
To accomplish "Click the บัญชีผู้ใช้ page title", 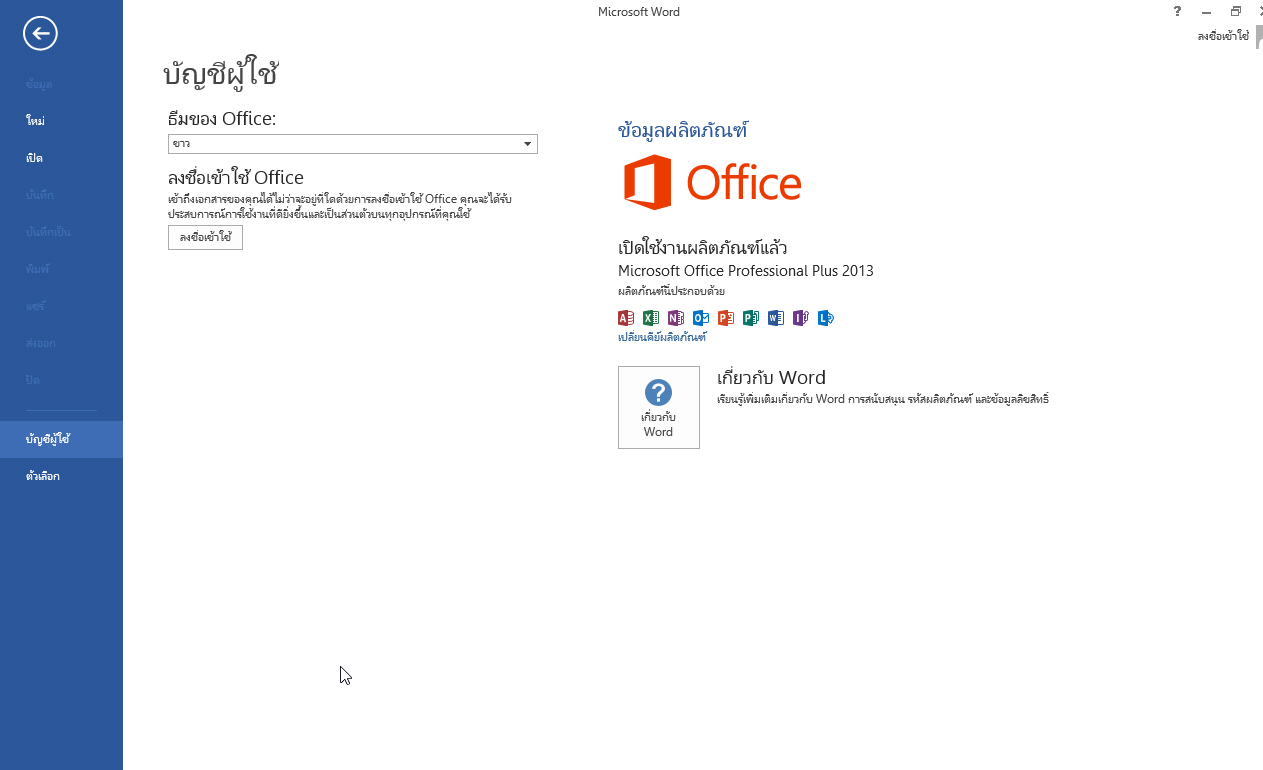I will pos(220,74).
